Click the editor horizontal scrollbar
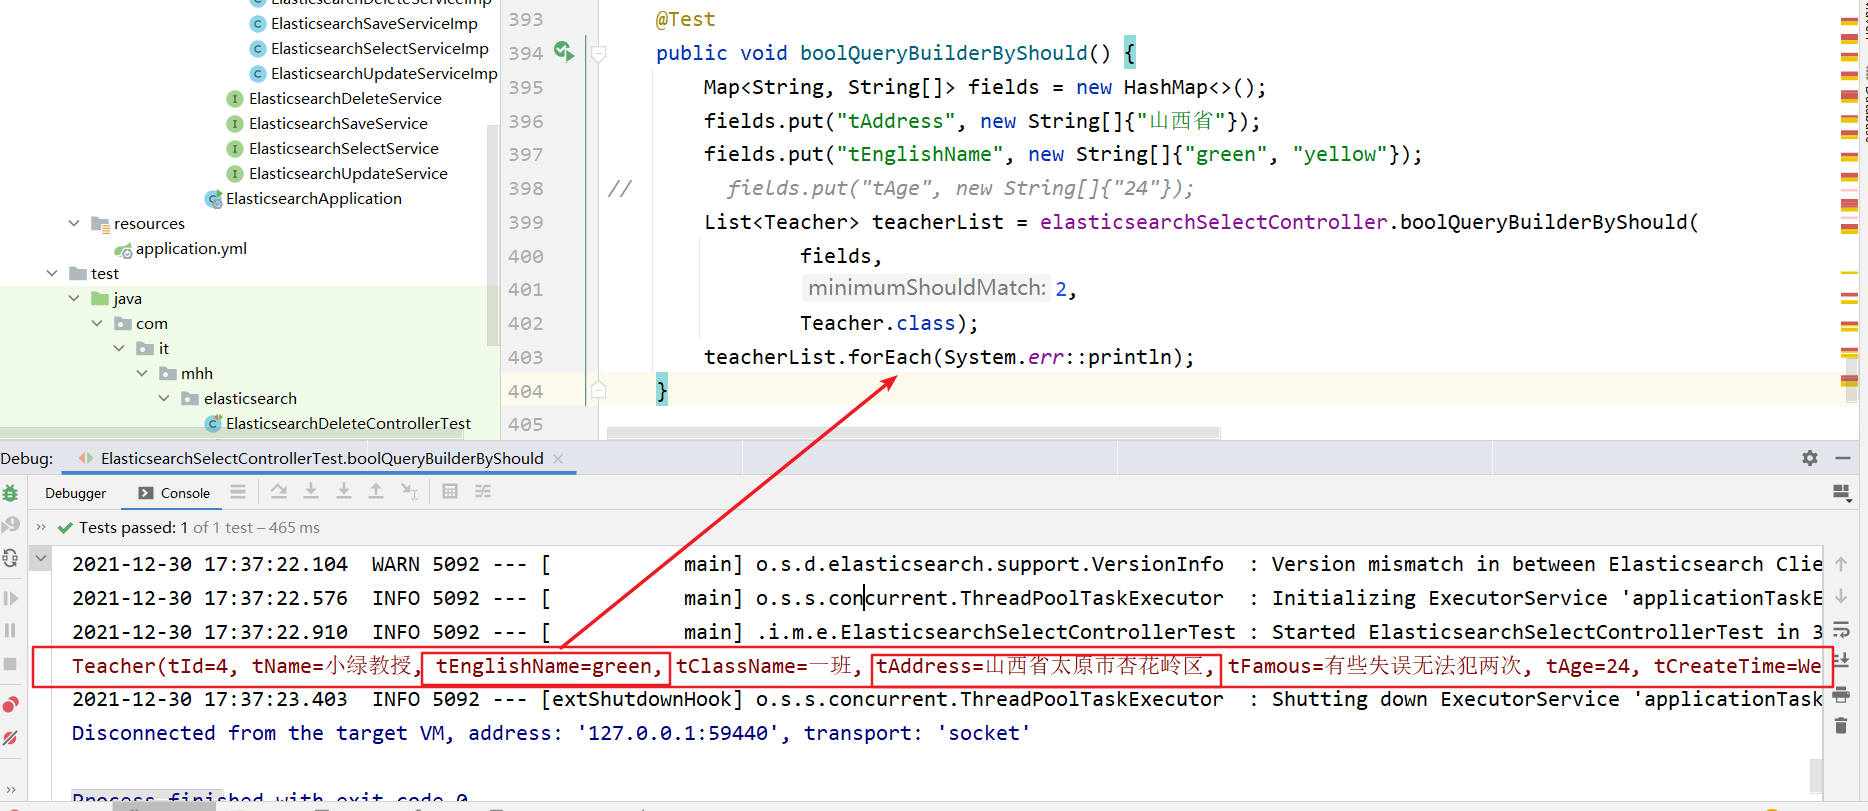Viewport: 1868px width, 811px height. [x=913, y=433]
